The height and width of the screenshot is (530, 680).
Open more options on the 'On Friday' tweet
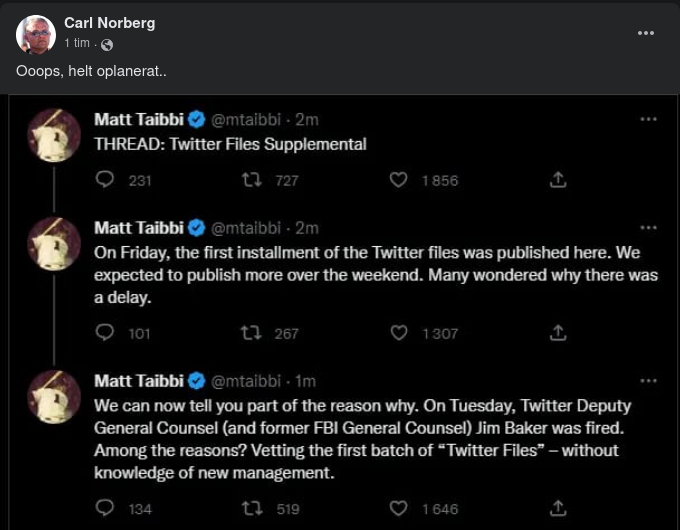648,227
